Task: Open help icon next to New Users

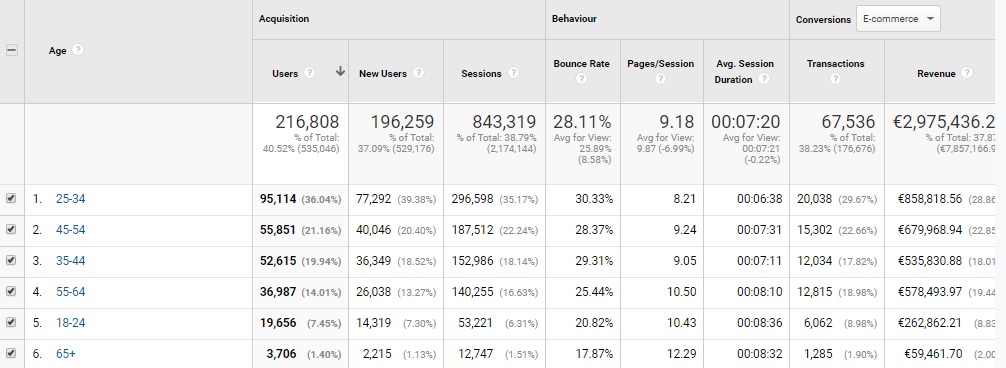Action: click(x=418, y=73)
